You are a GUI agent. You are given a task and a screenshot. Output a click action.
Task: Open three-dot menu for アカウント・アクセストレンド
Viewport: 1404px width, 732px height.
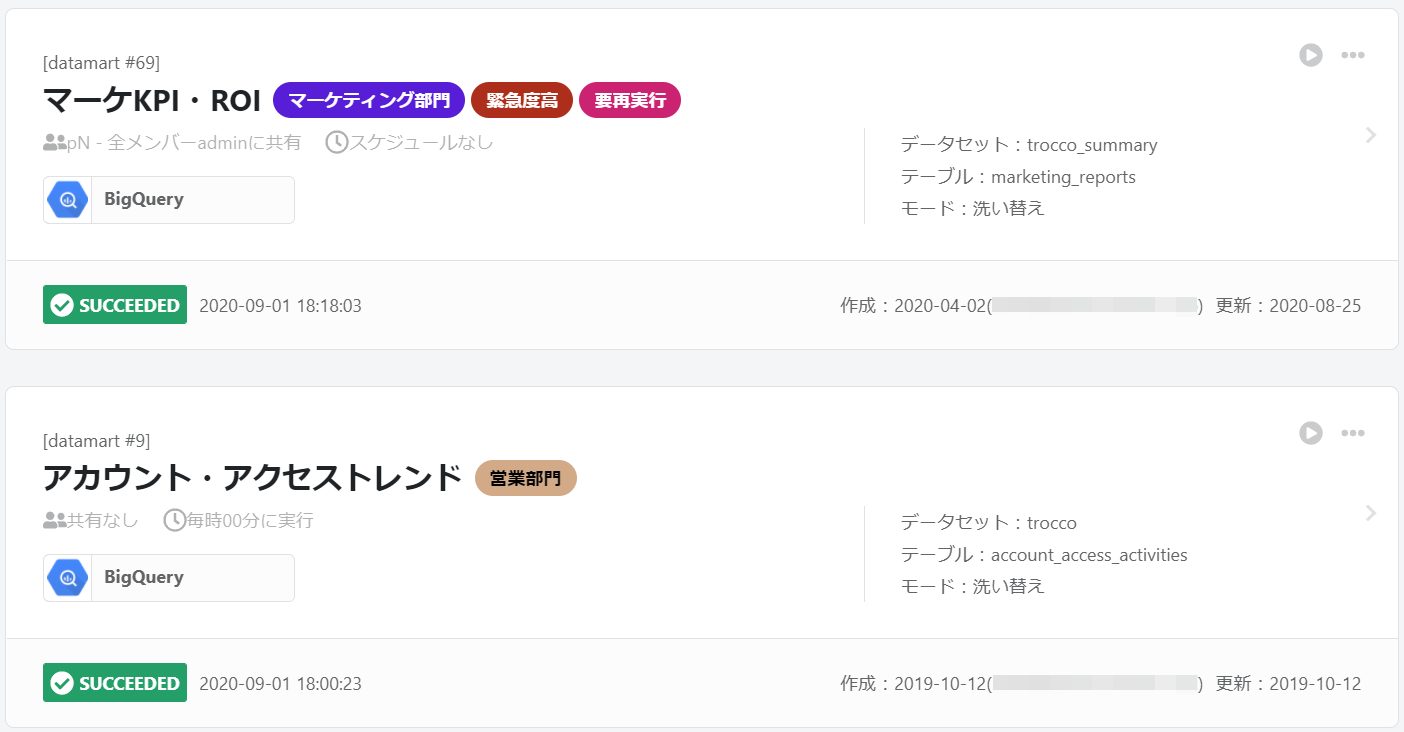[1353, 433]
